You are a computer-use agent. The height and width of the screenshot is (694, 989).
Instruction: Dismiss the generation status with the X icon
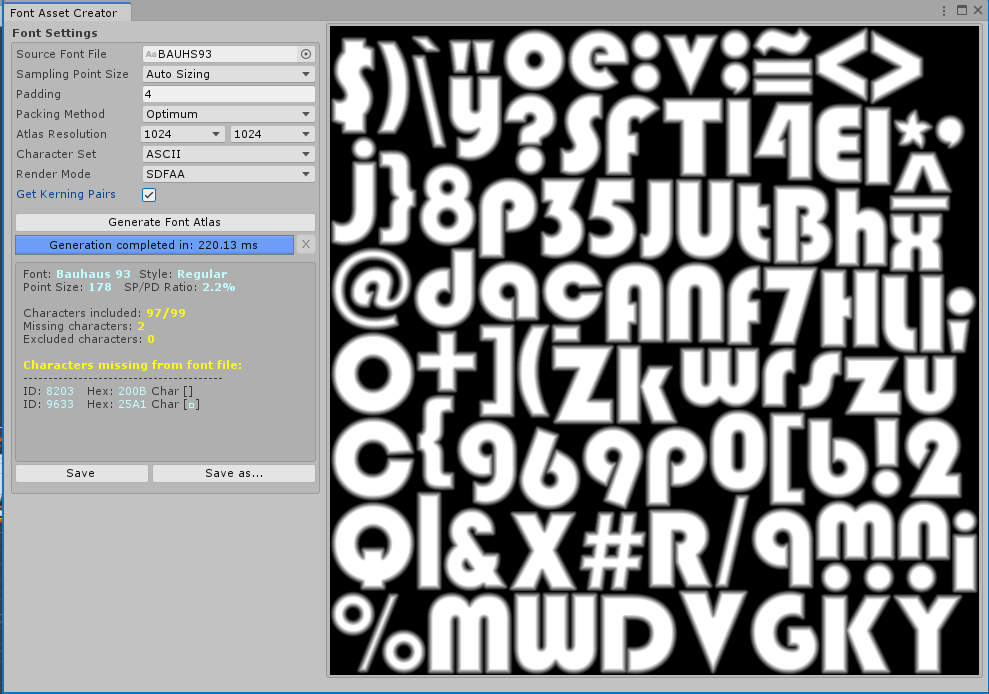click(305, 244)
